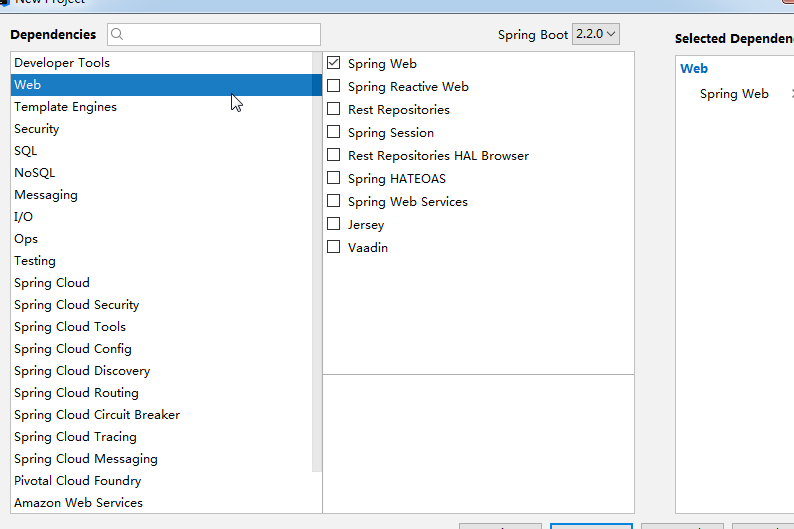This screenshot has height=529, width=794.
Task: Focus the Dependencies search field
Action: (214, 34)
